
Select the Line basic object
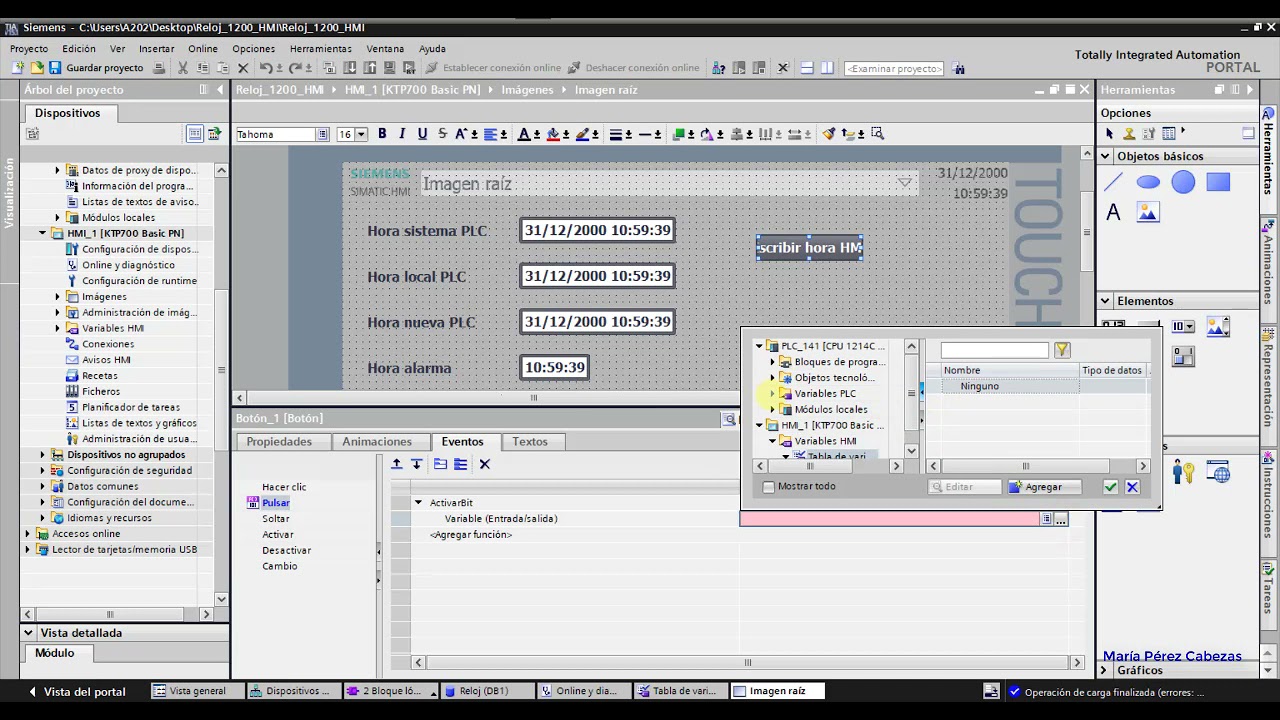coord(1113,182)
